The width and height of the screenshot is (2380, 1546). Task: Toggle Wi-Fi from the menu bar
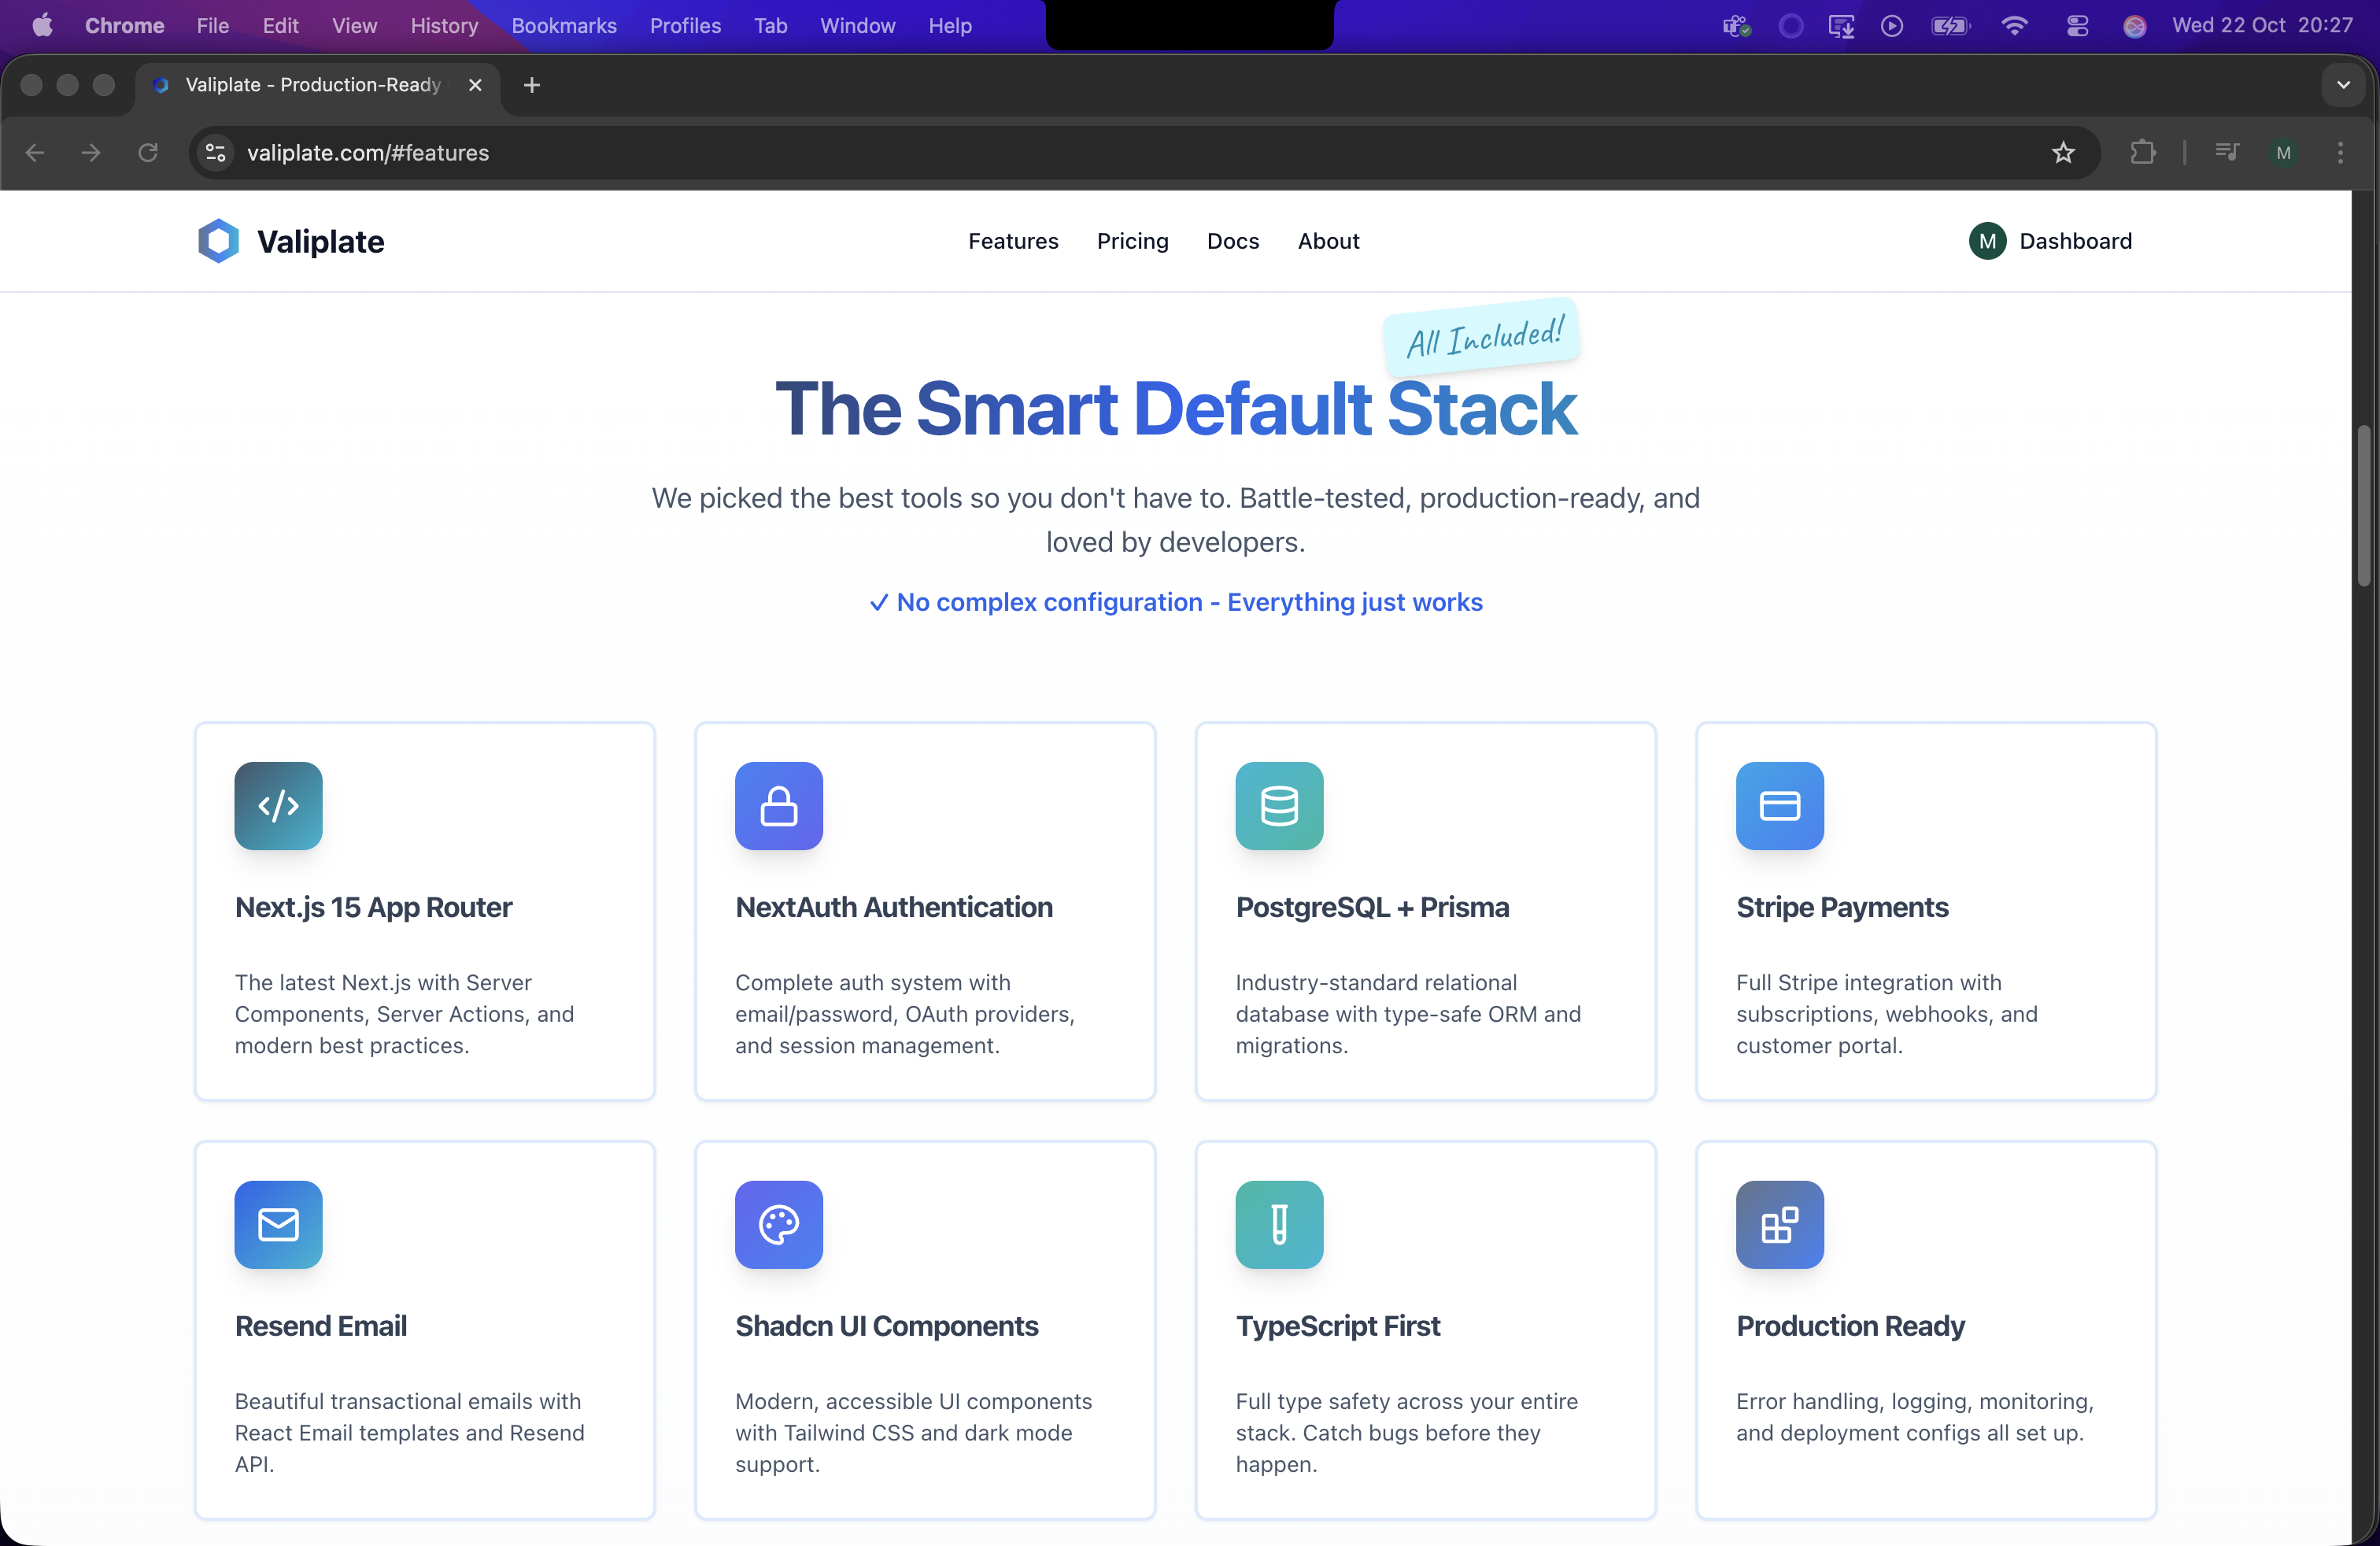click(2014, 26)
